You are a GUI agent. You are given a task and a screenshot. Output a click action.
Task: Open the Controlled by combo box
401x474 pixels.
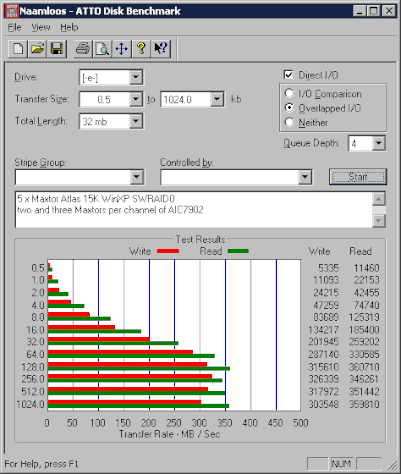pos(236,177)
